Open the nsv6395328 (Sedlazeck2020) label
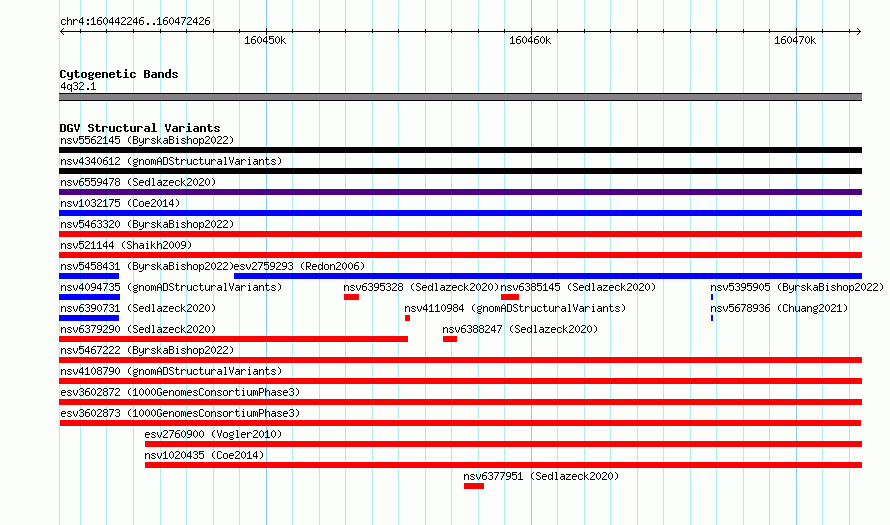The width and height of the screenshot is (890, 525). pyautogui.click(x=421, y=287)
